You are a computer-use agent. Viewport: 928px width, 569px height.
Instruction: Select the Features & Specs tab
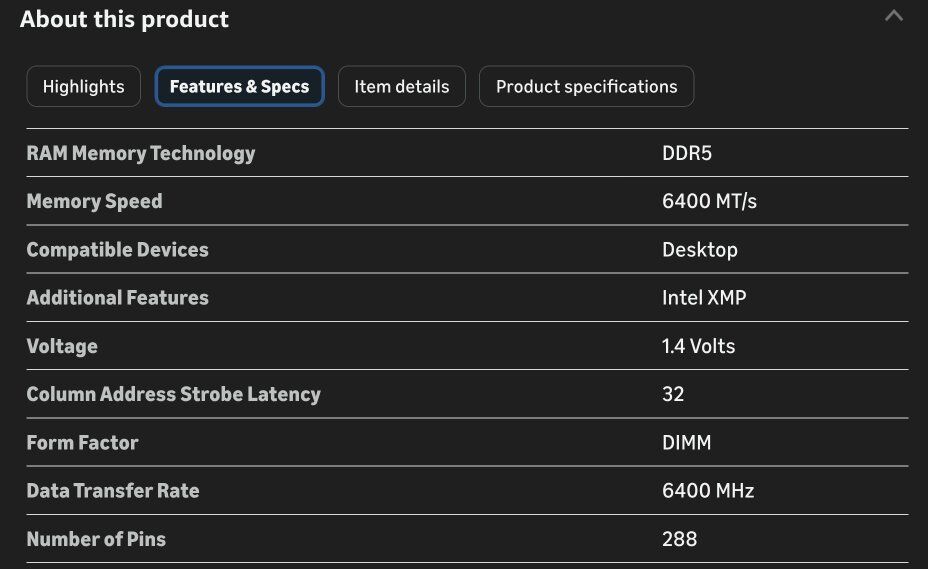click(x=239, y=87)
